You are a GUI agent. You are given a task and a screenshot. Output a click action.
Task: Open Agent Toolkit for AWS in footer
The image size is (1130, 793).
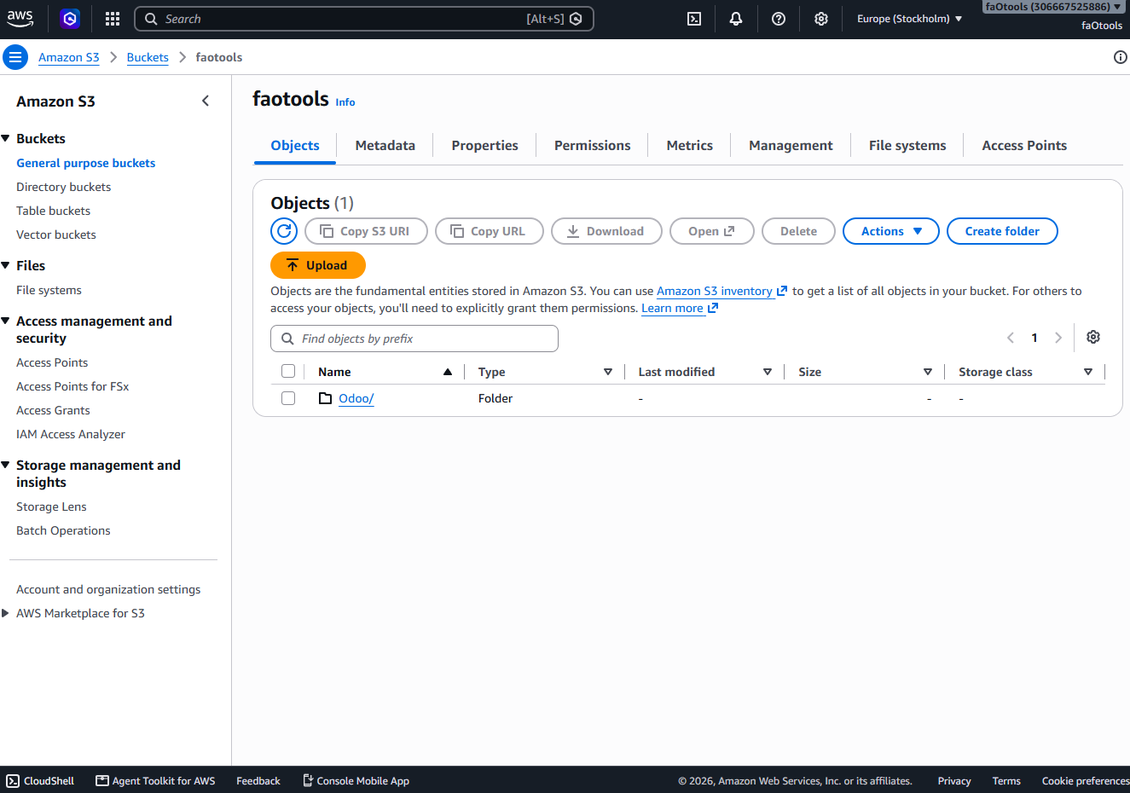tap(156, 781)
